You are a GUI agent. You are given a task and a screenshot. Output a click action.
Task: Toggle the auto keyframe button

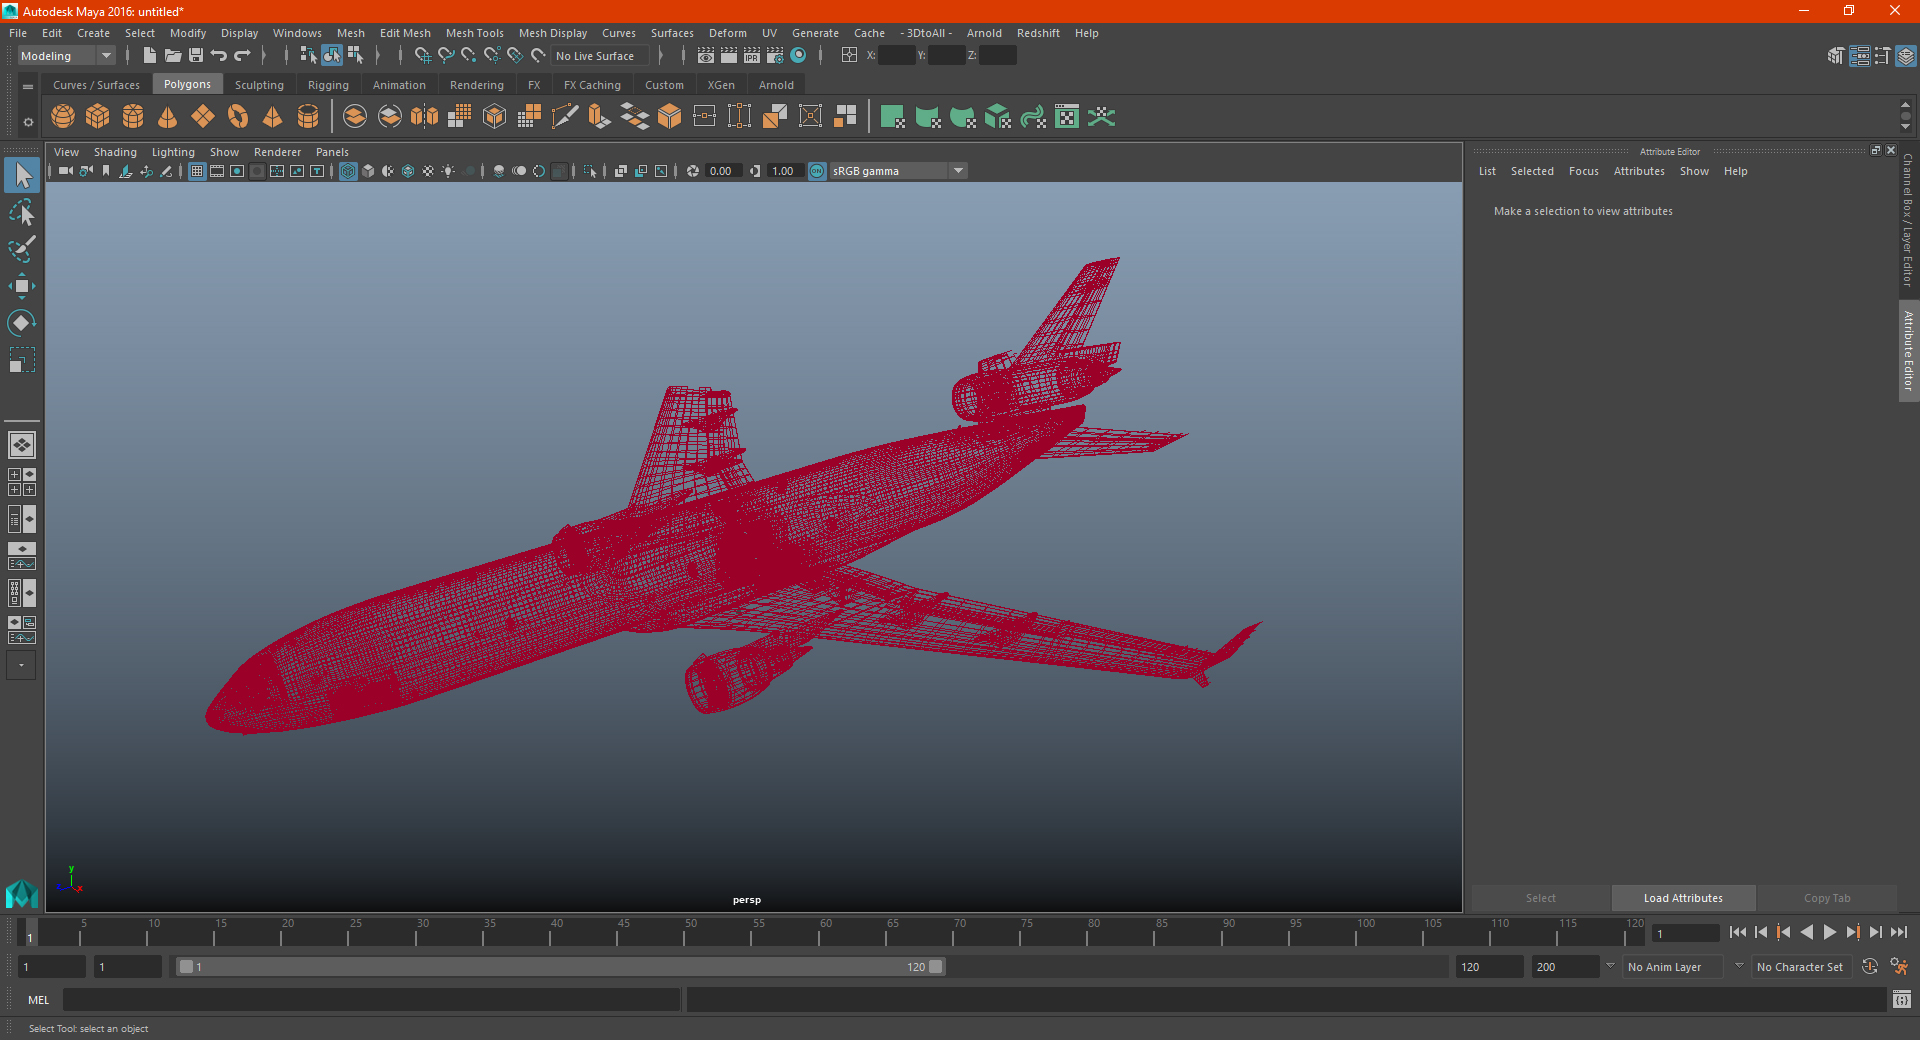pos(1869,967)
